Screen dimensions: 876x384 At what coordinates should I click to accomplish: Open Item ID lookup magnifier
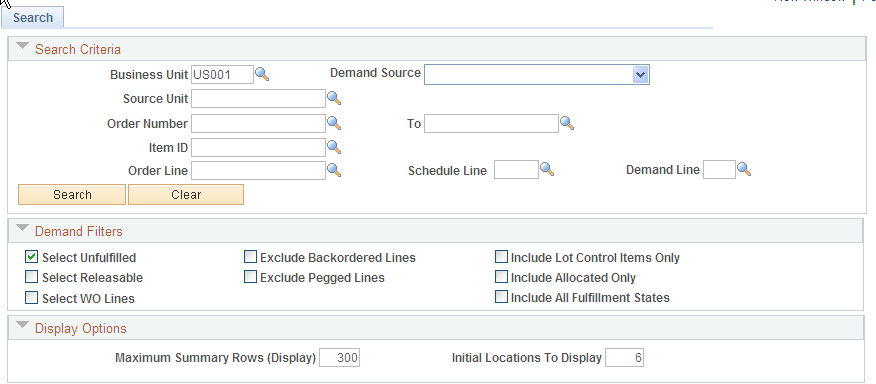point(334,148)
